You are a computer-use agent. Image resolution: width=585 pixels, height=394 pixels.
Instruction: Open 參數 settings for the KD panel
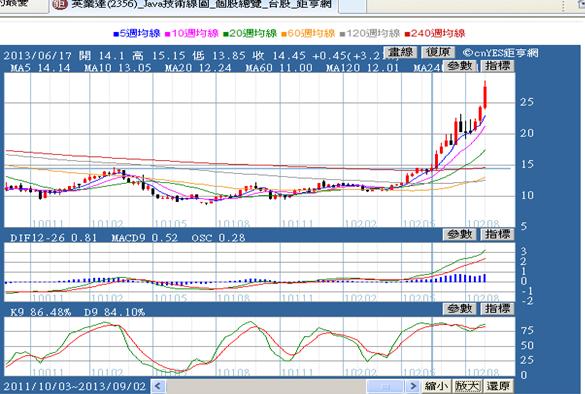(x=460, y=309)
